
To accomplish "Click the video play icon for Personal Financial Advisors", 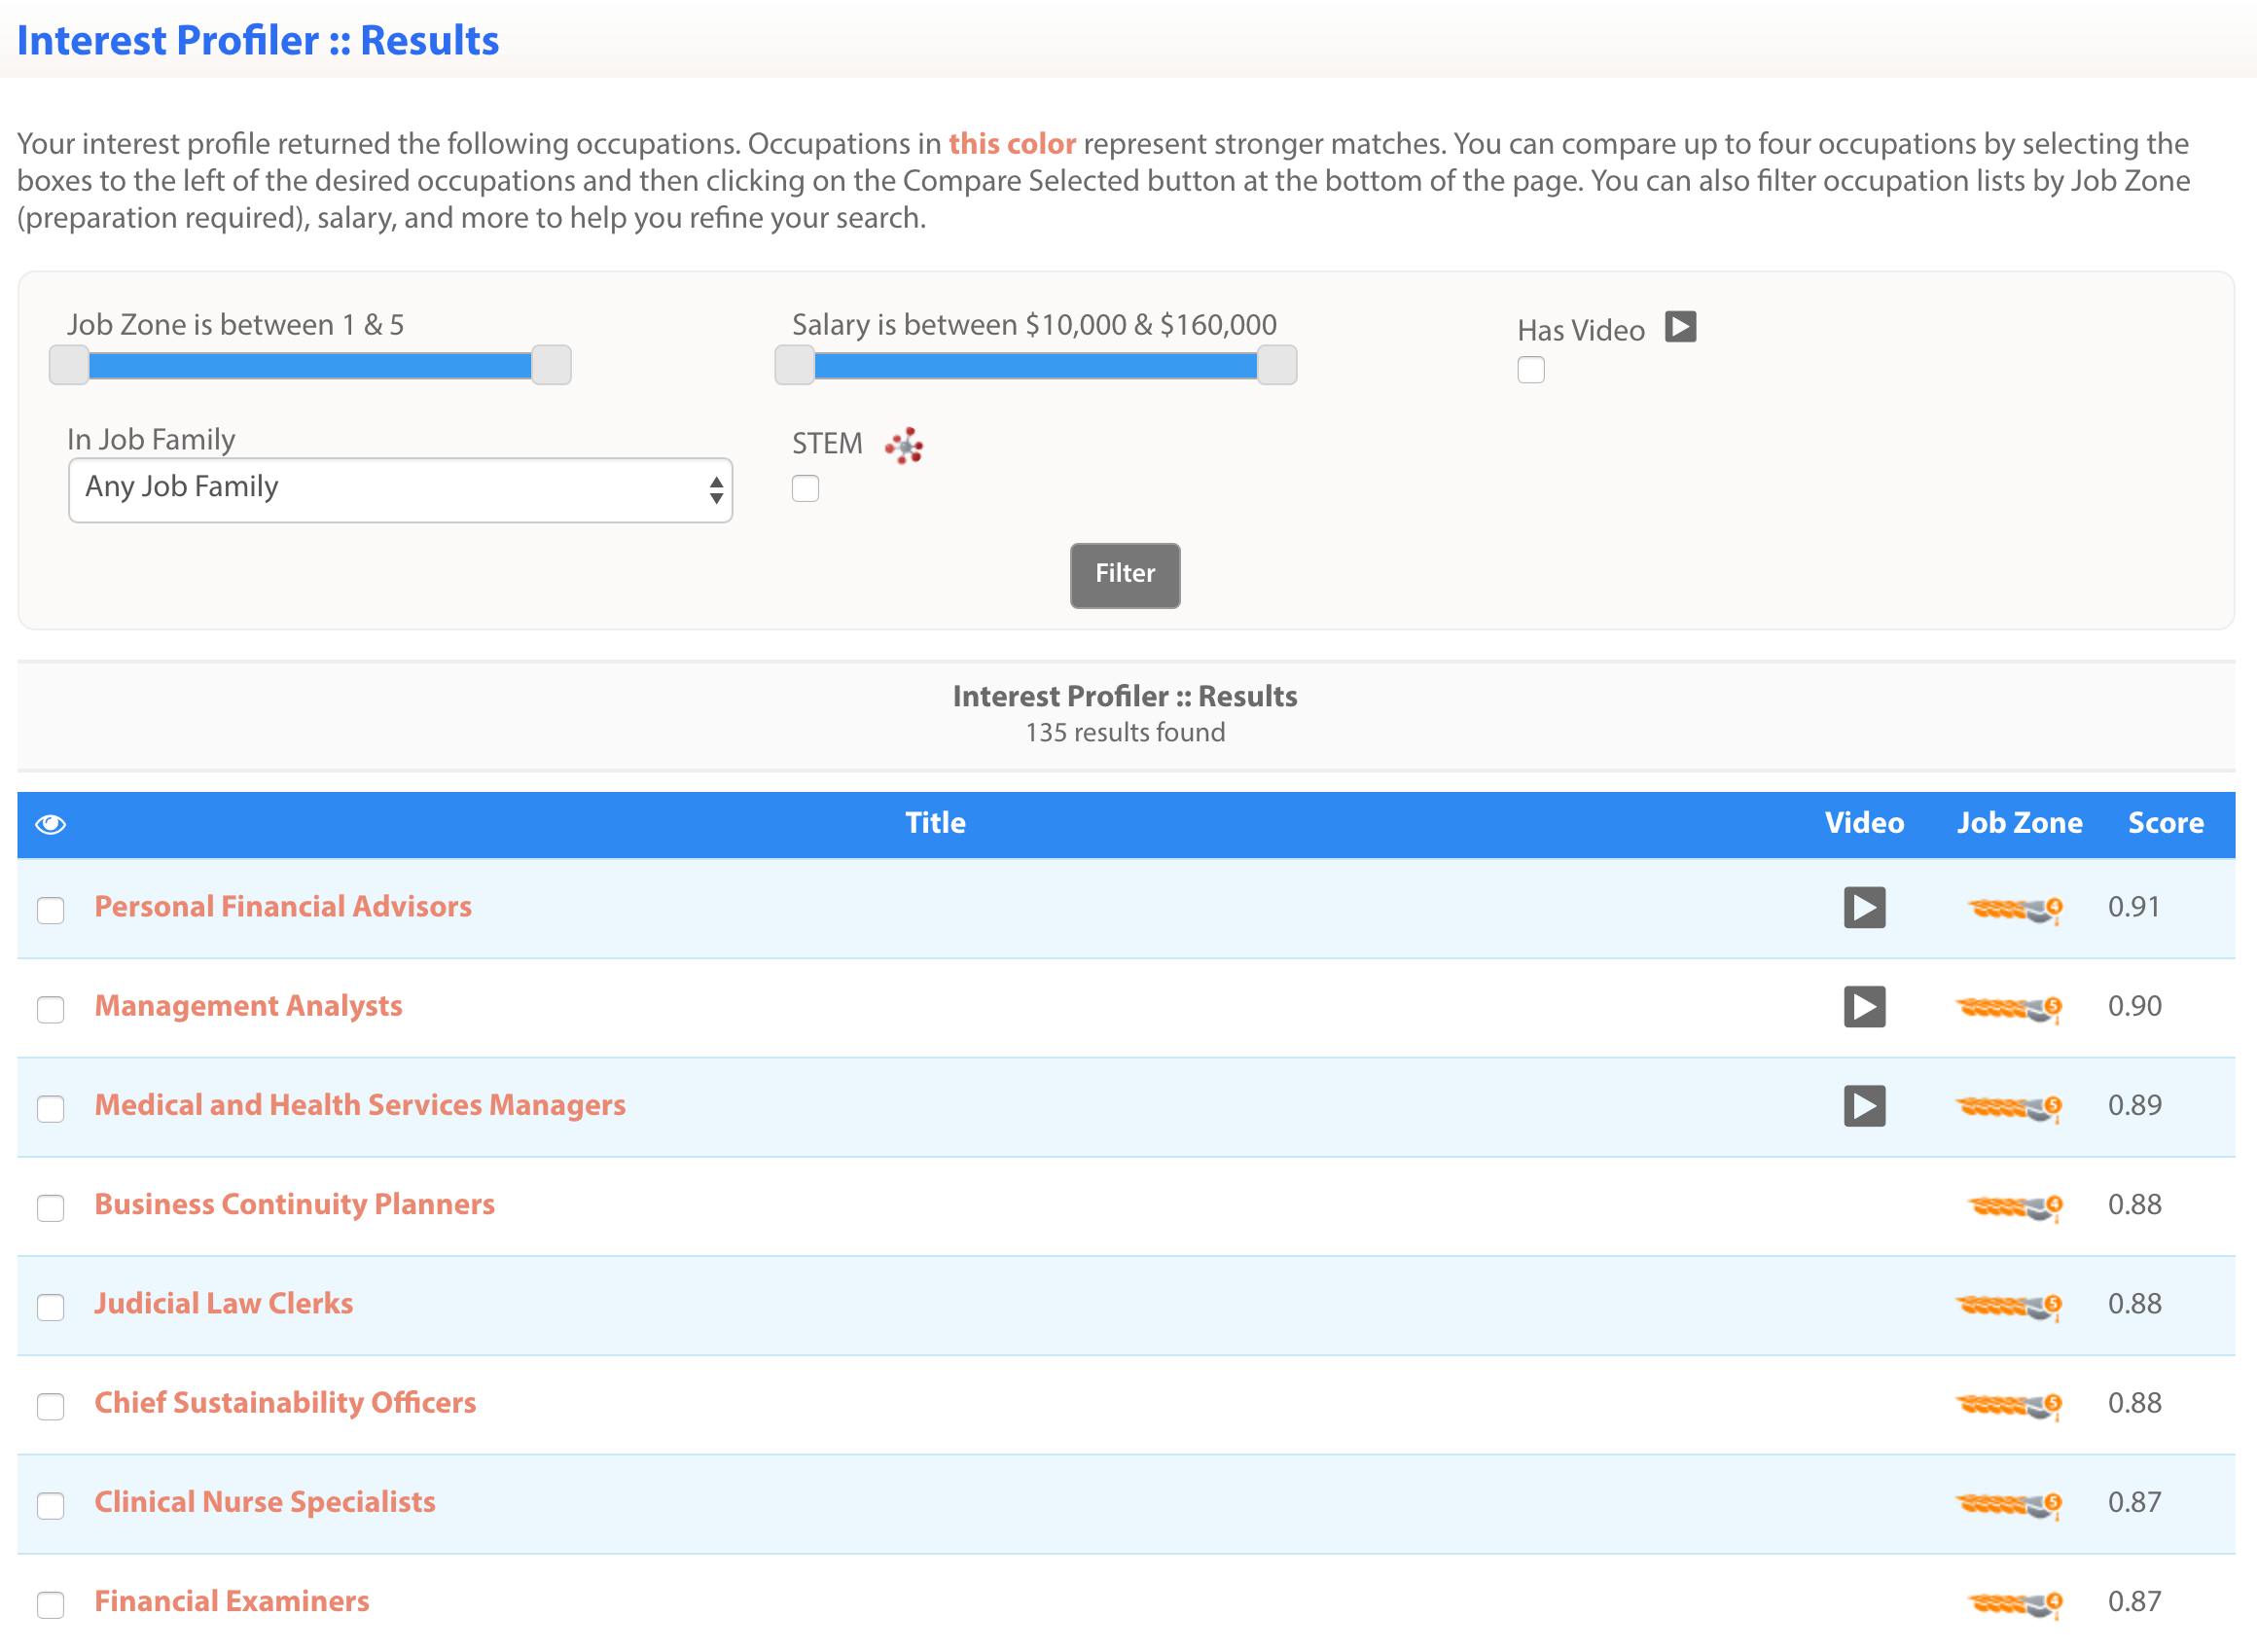I will click(1865, 908).
